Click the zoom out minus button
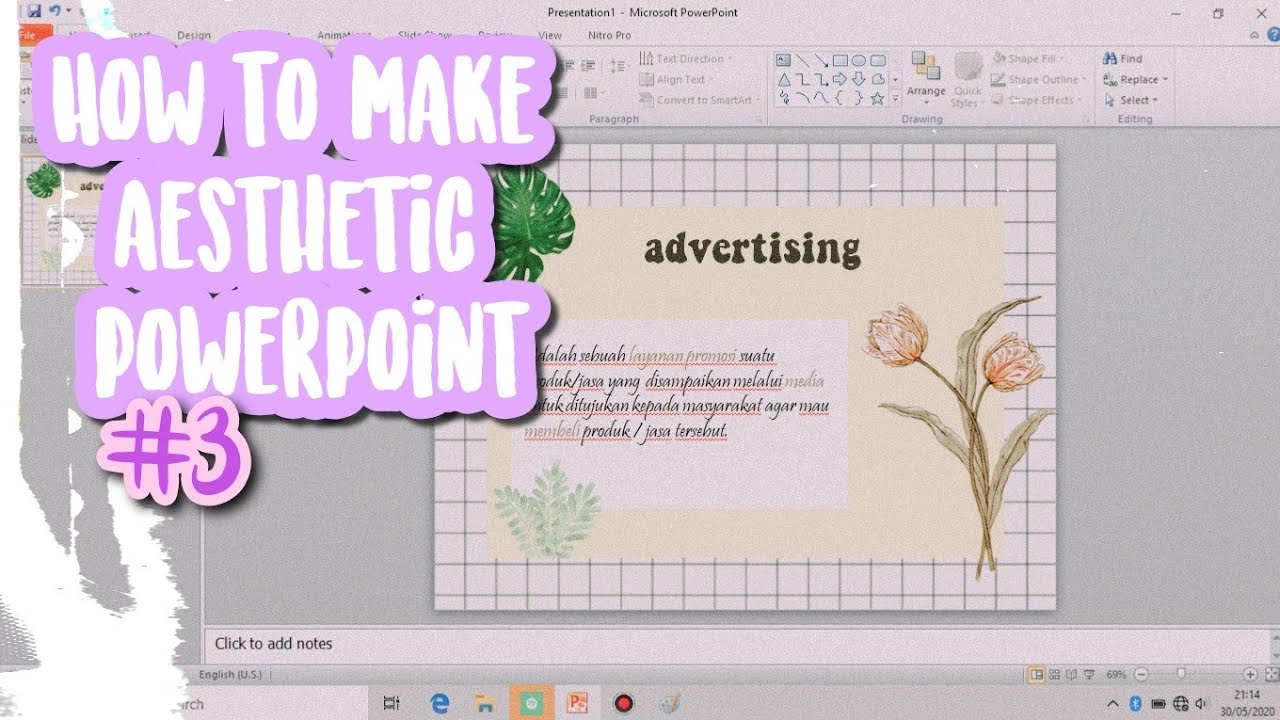The height and width of the screenshot is (720, 1280). click(x=1141, y=675)
